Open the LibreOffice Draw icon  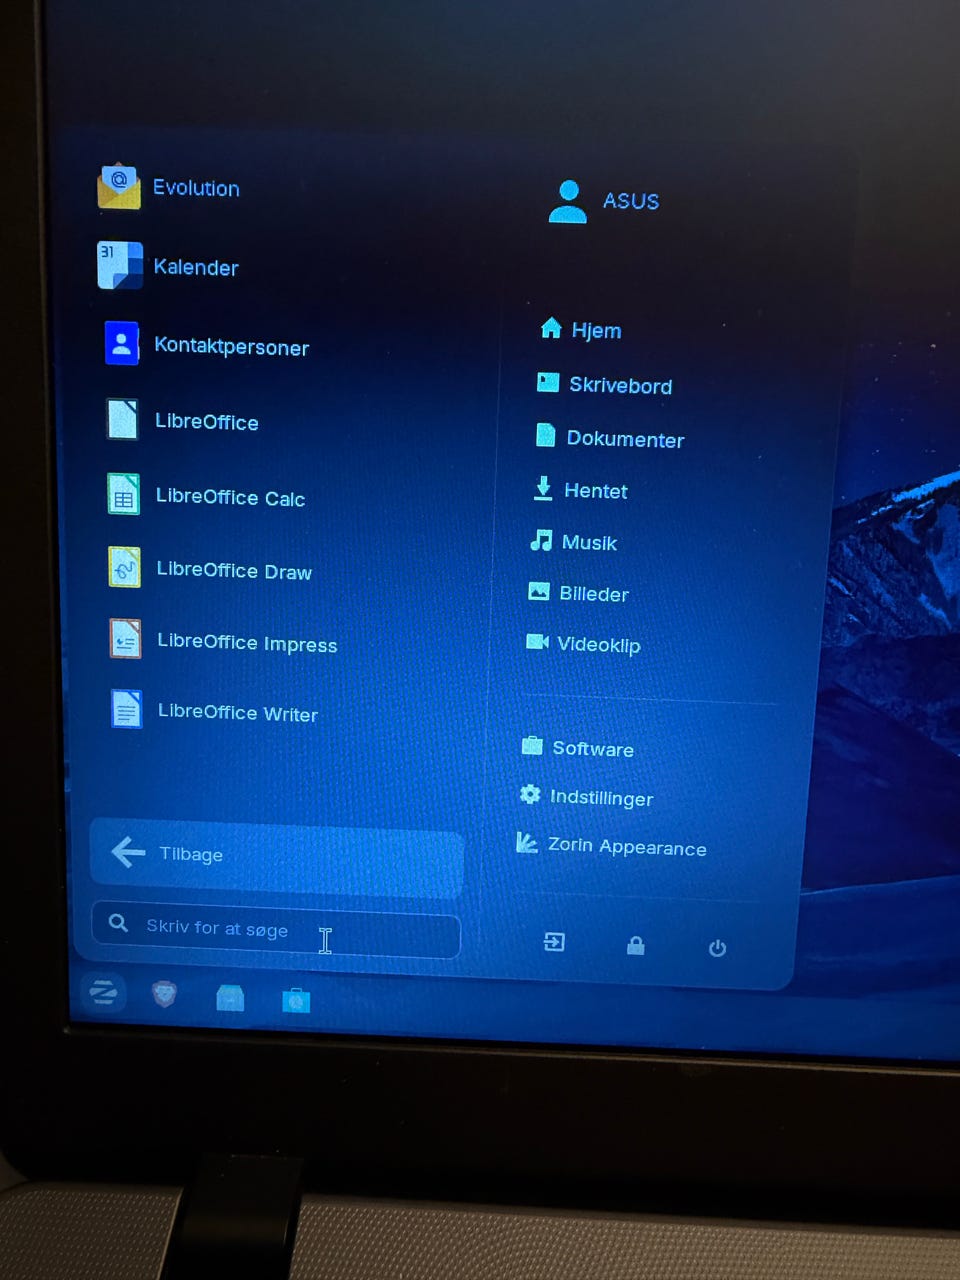125,567
